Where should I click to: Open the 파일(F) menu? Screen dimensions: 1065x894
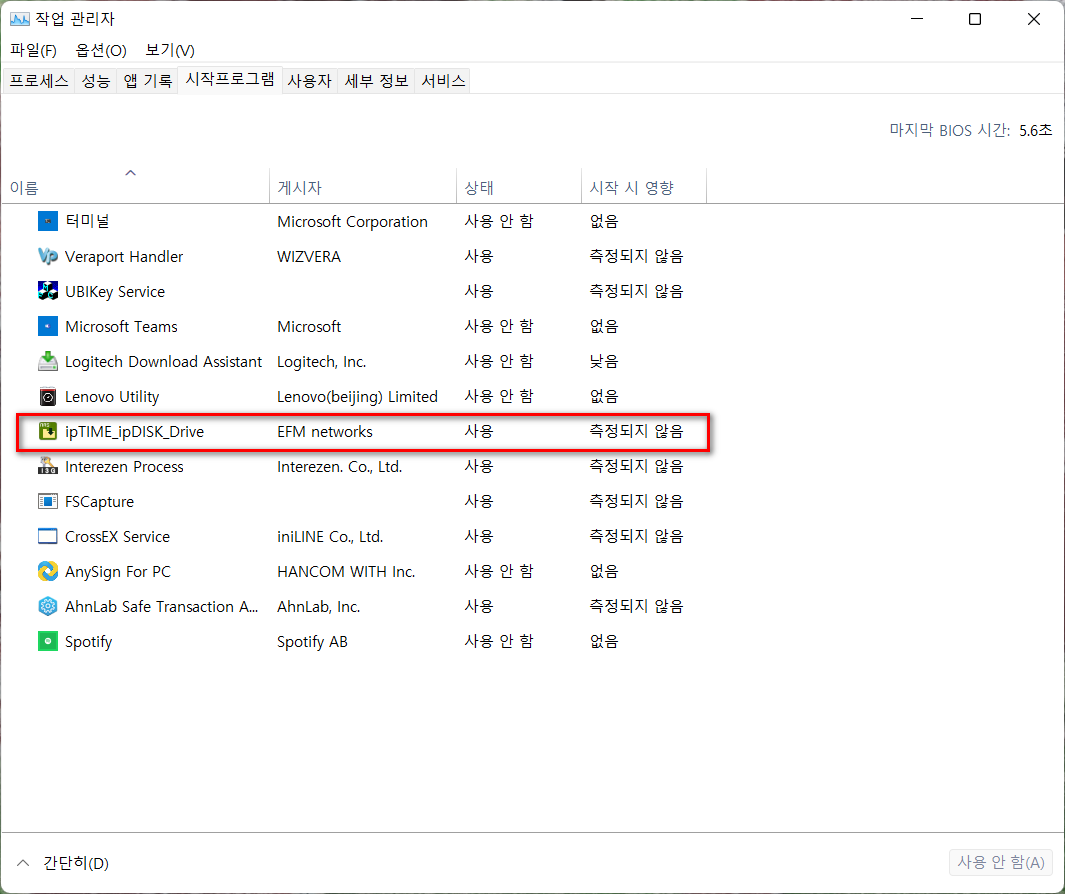pos(33,50)
